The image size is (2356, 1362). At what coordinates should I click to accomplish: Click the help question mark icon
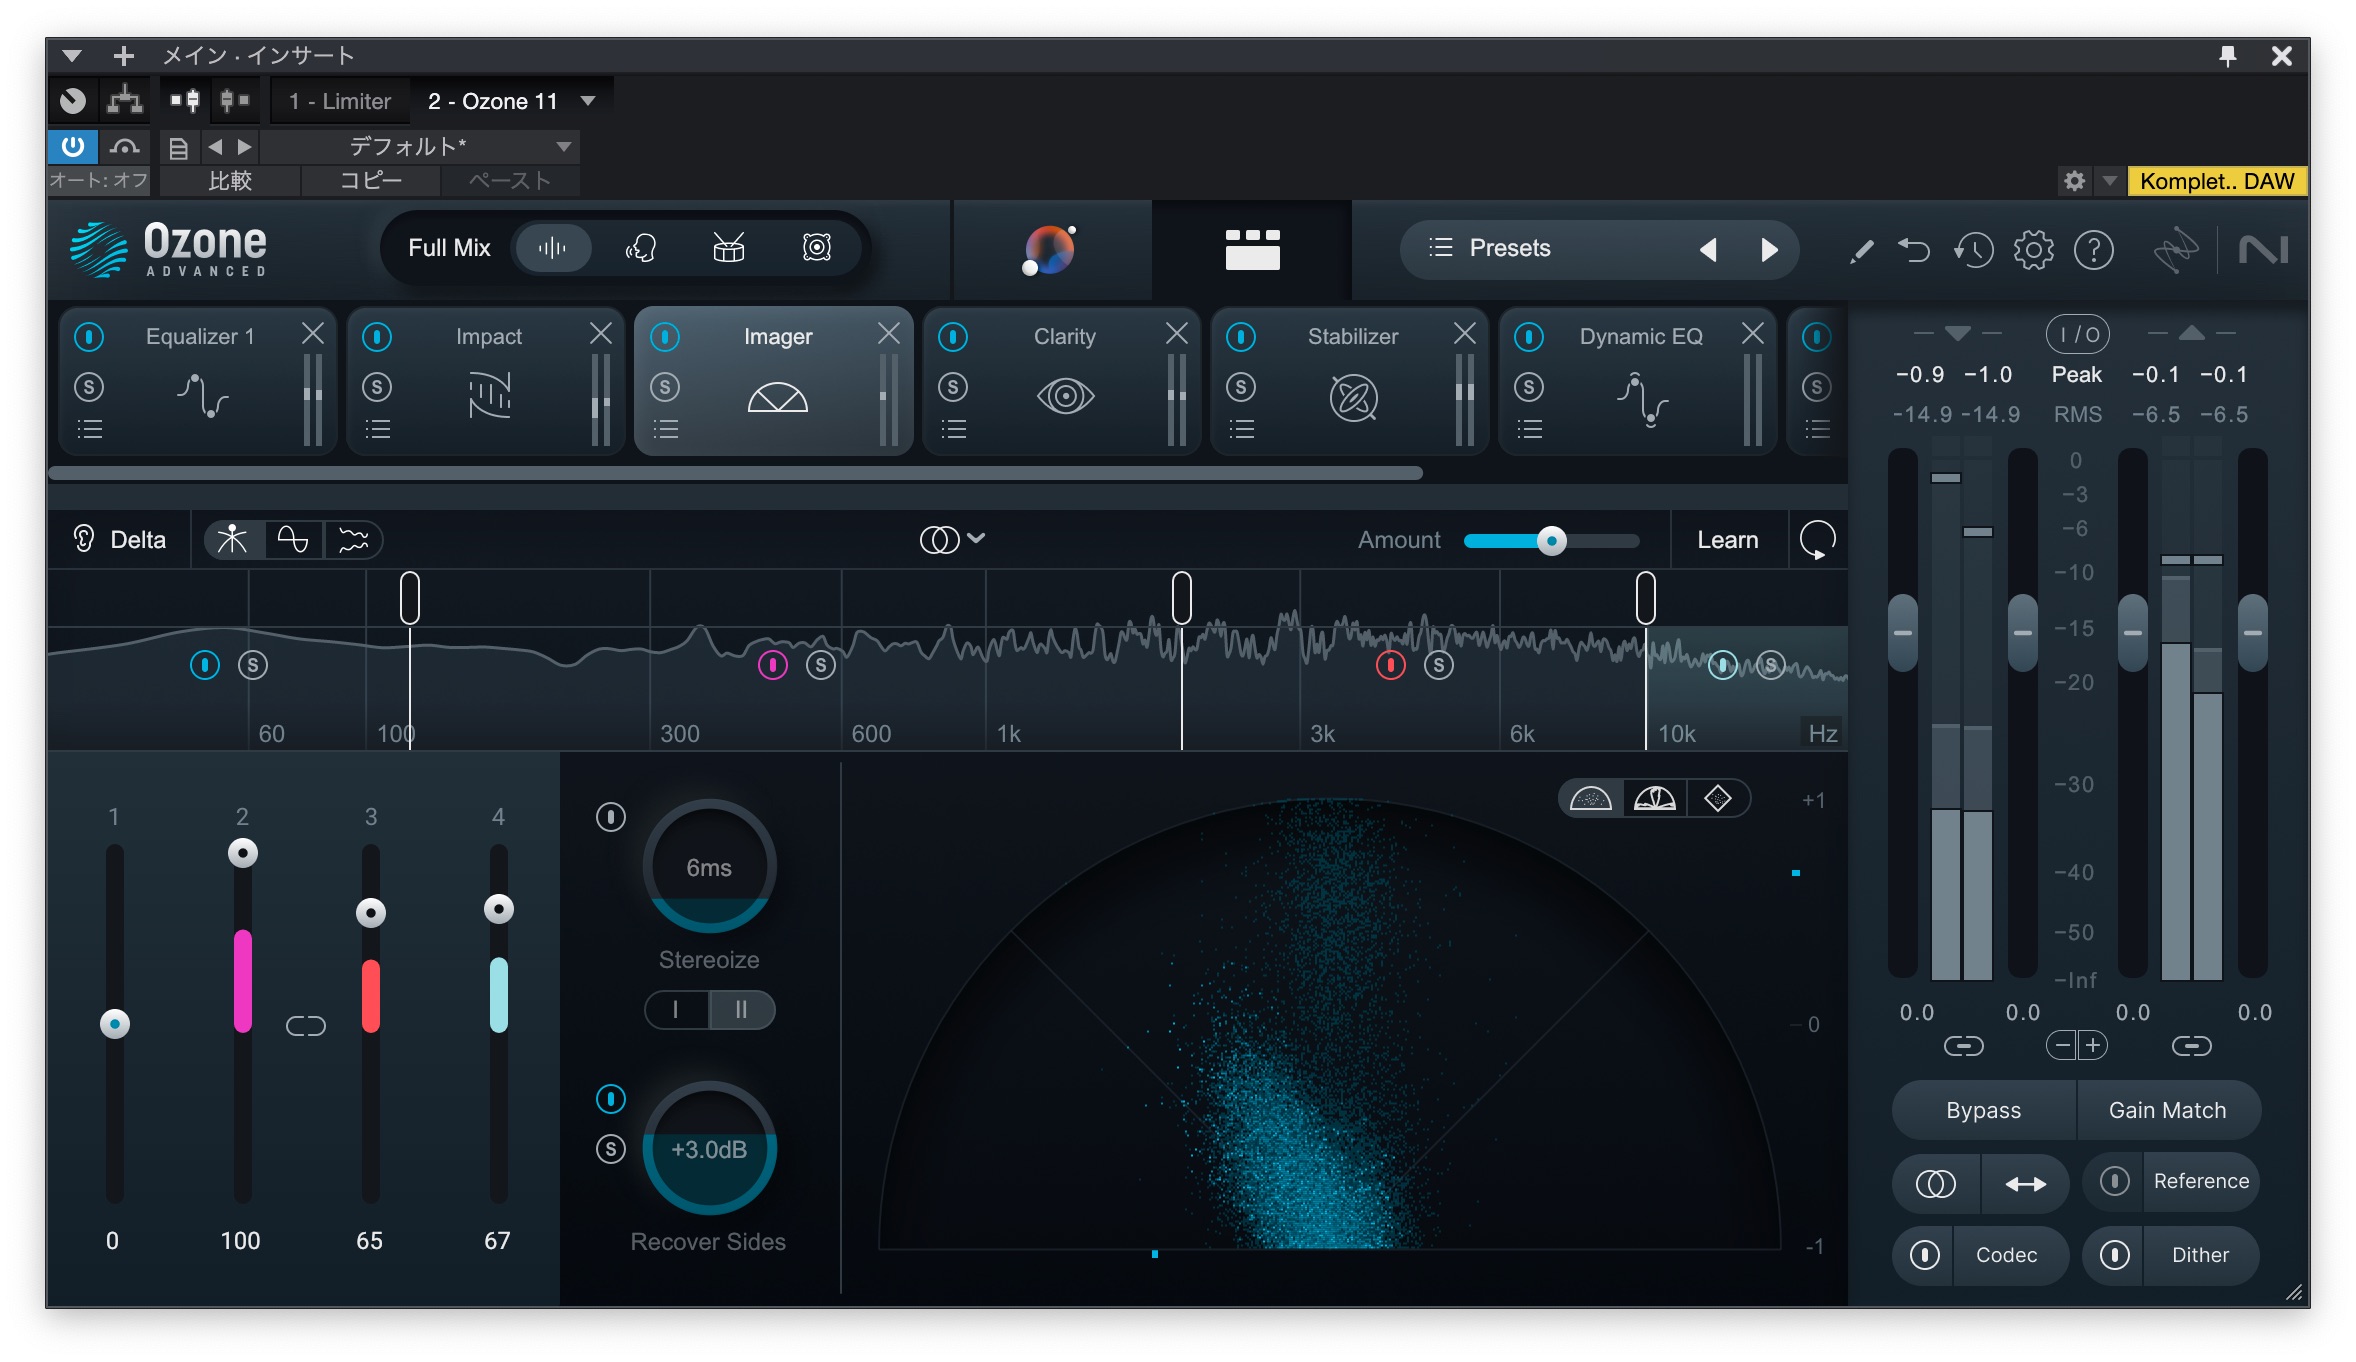pos(2093,250)
